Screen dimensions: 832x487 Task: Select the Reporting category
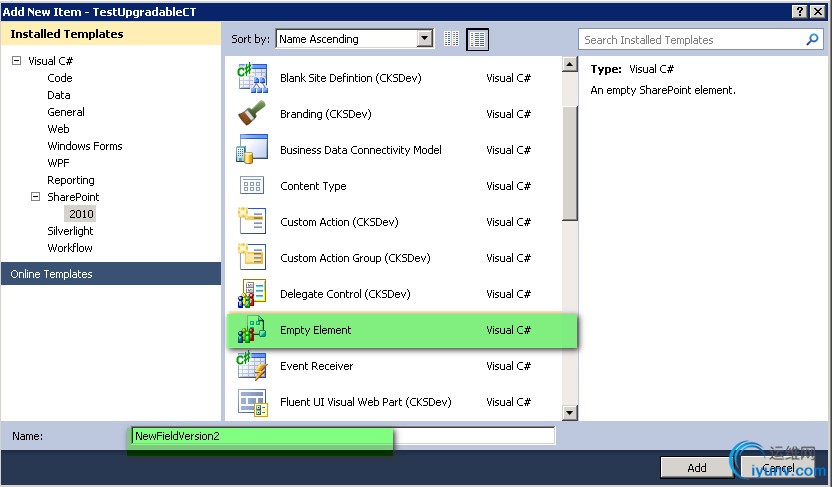71,180
